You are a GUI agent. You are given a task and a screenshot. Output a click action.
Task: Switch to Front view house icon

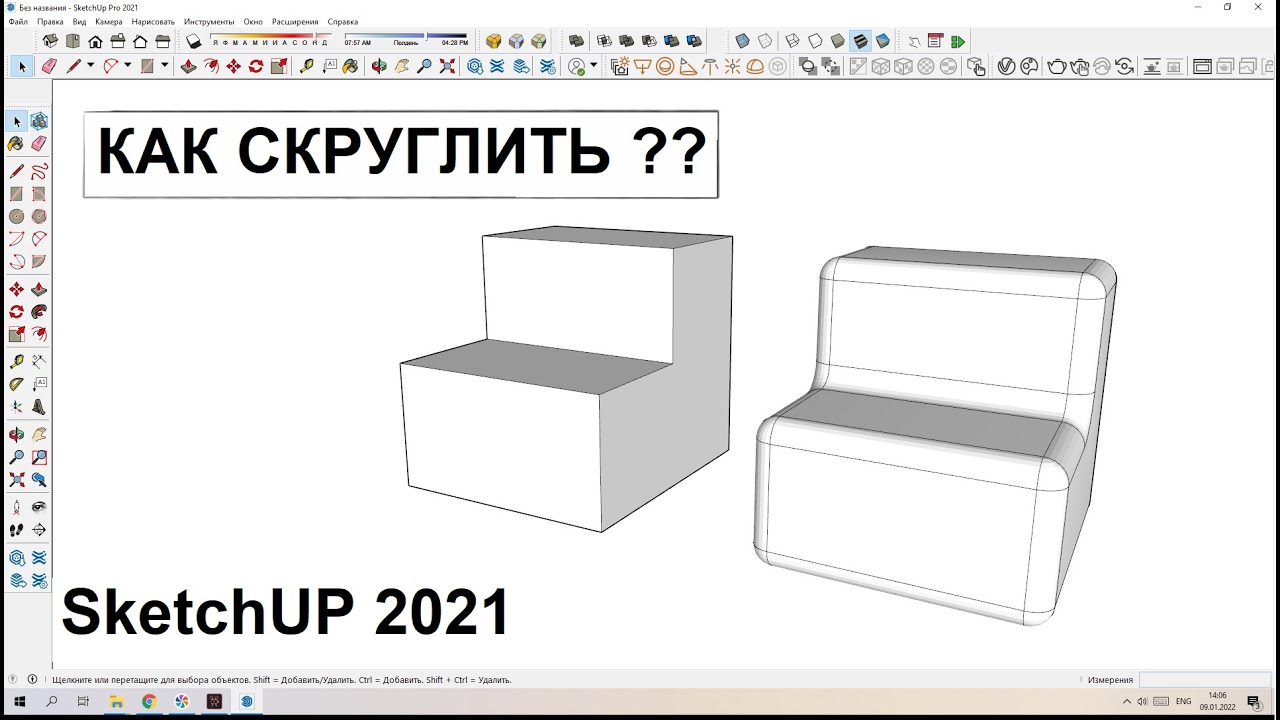(95, 41)
